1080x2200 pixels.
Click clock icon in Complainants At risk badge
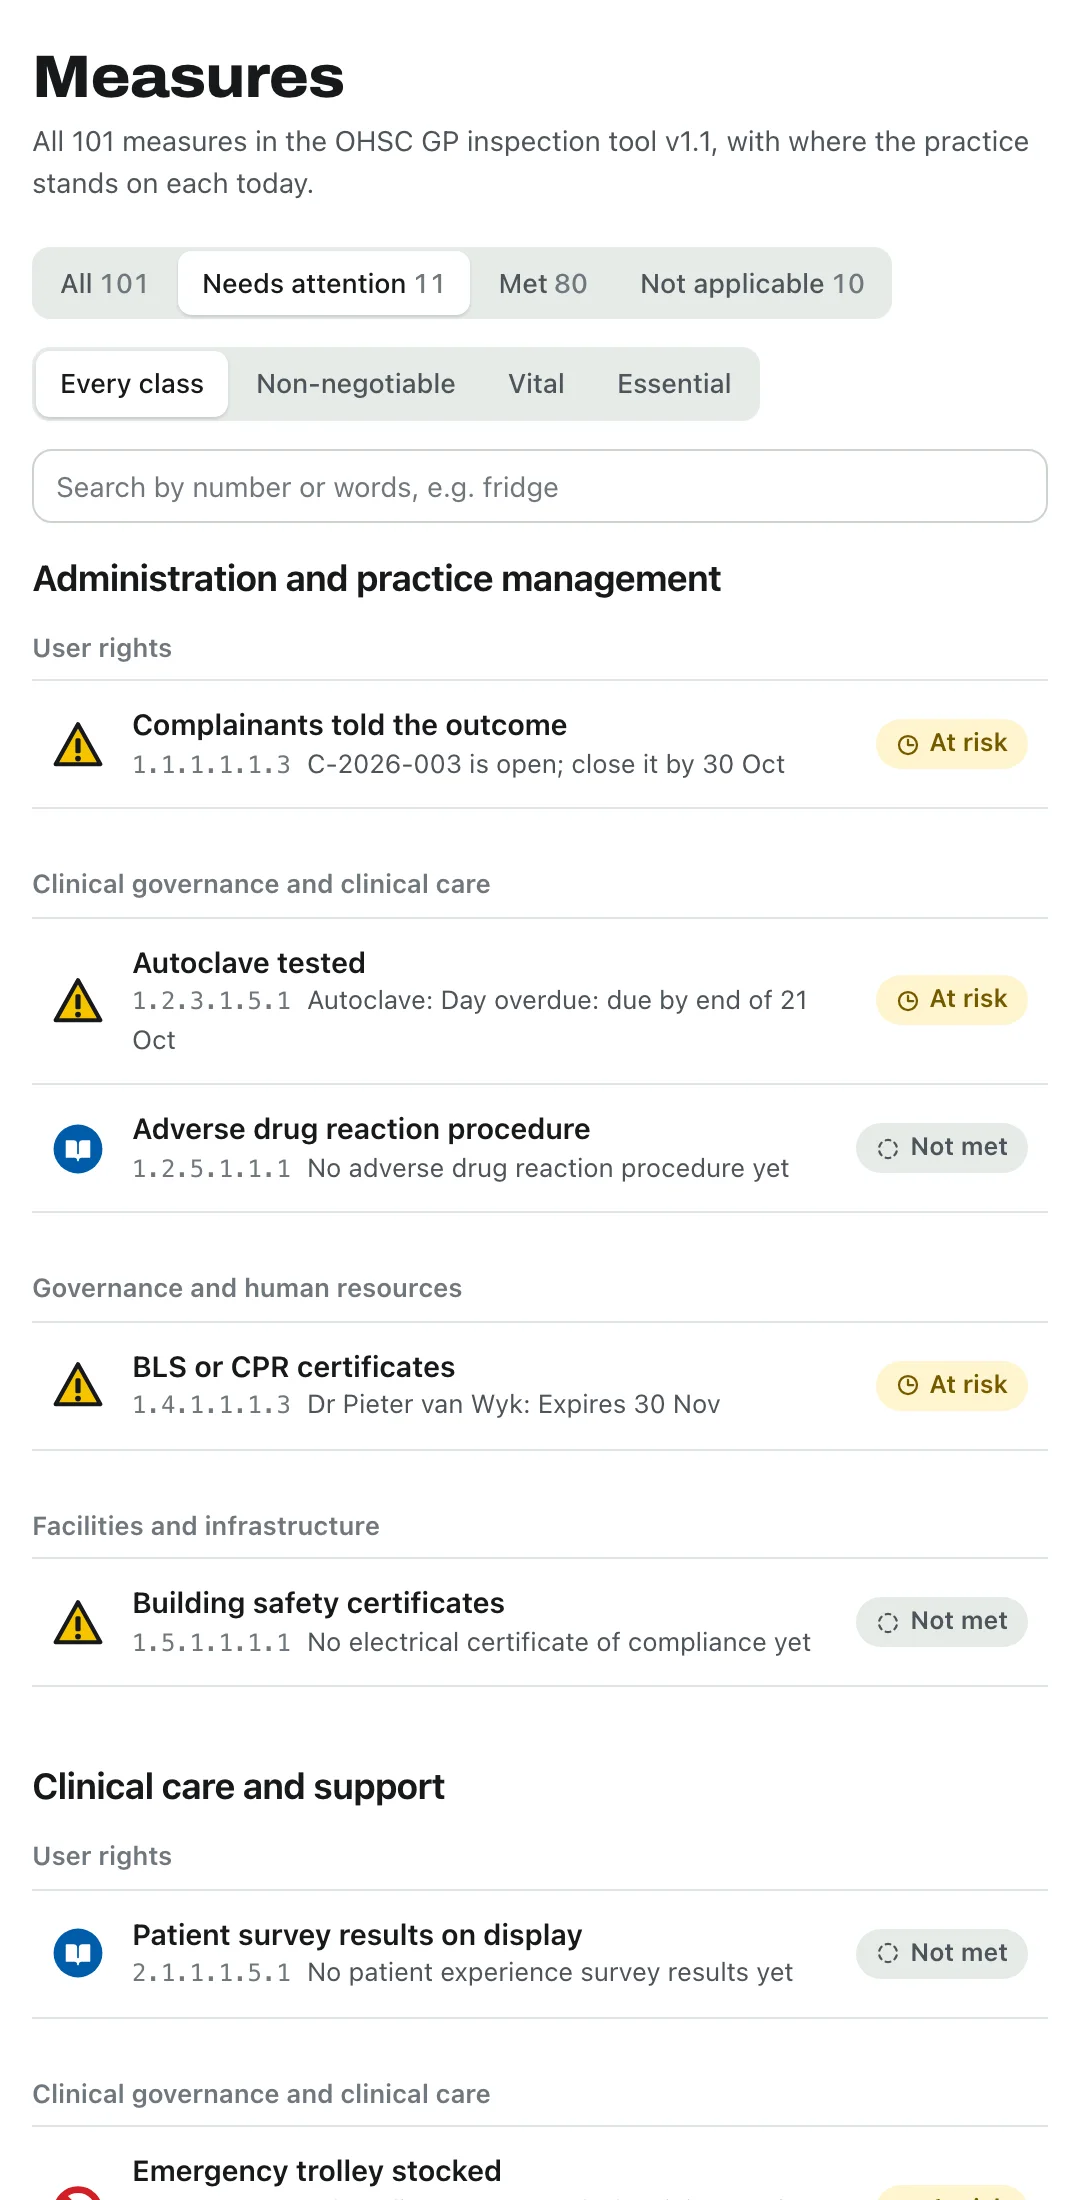tap(908, 744)
